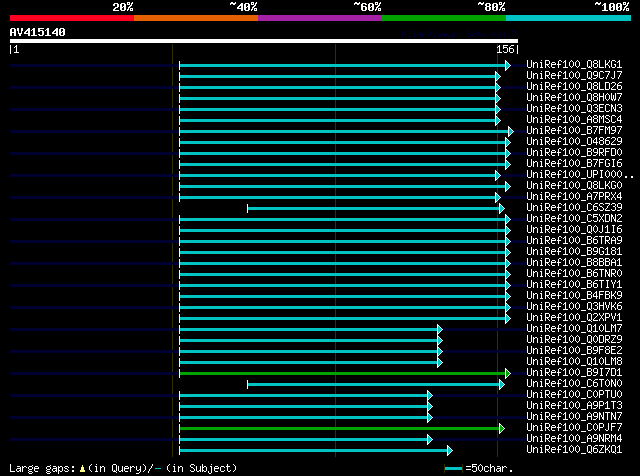Screen dimensions: 640x476
Task: Select hit label UniRef100_Q0J1I6
Action: (574, 230)
